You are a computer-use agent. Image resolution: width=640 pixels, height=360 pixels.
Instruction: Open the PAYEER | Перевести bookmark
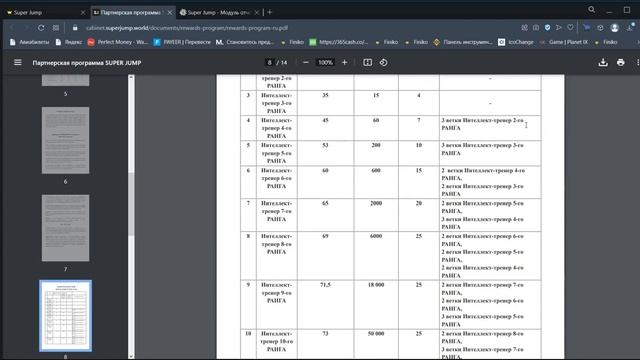(x=182, y=42)
